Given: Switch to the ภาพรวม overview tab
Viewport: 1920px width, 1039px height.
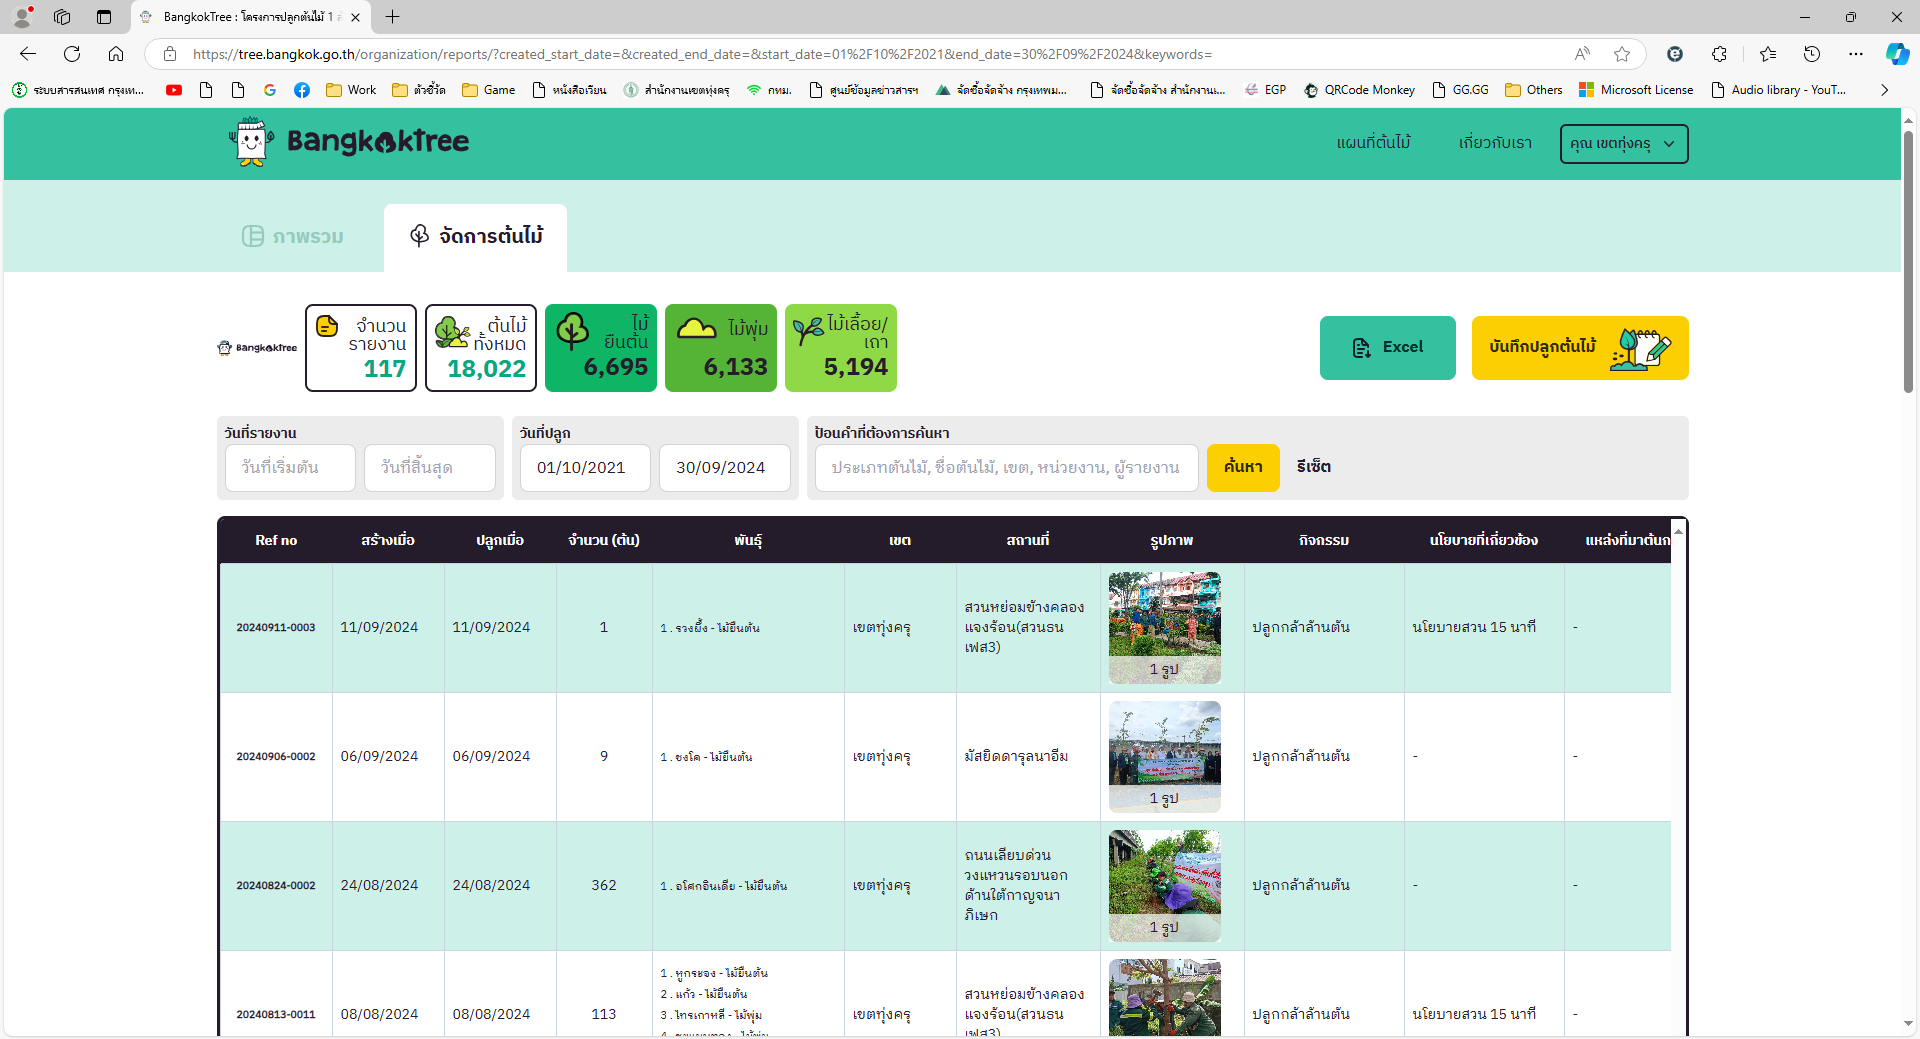Looking at the screenshot, I should [293, 237].
